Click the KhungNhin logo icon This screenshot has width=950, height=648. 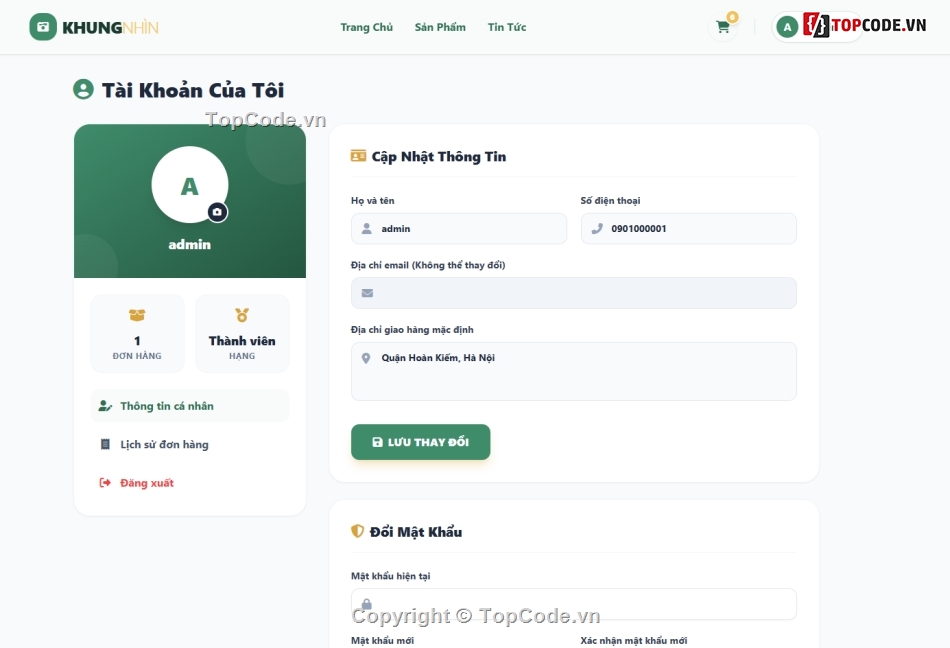click(43, 27)
